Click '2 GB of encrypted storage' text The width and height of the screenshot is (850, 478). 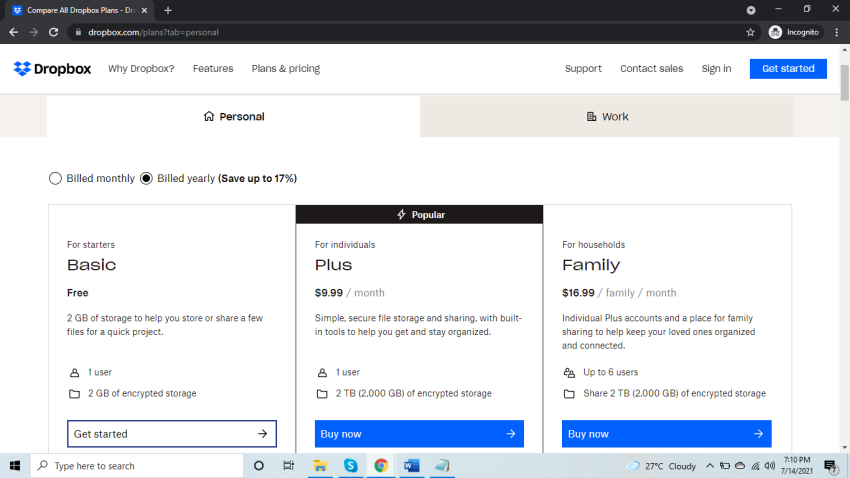(142, 393)
